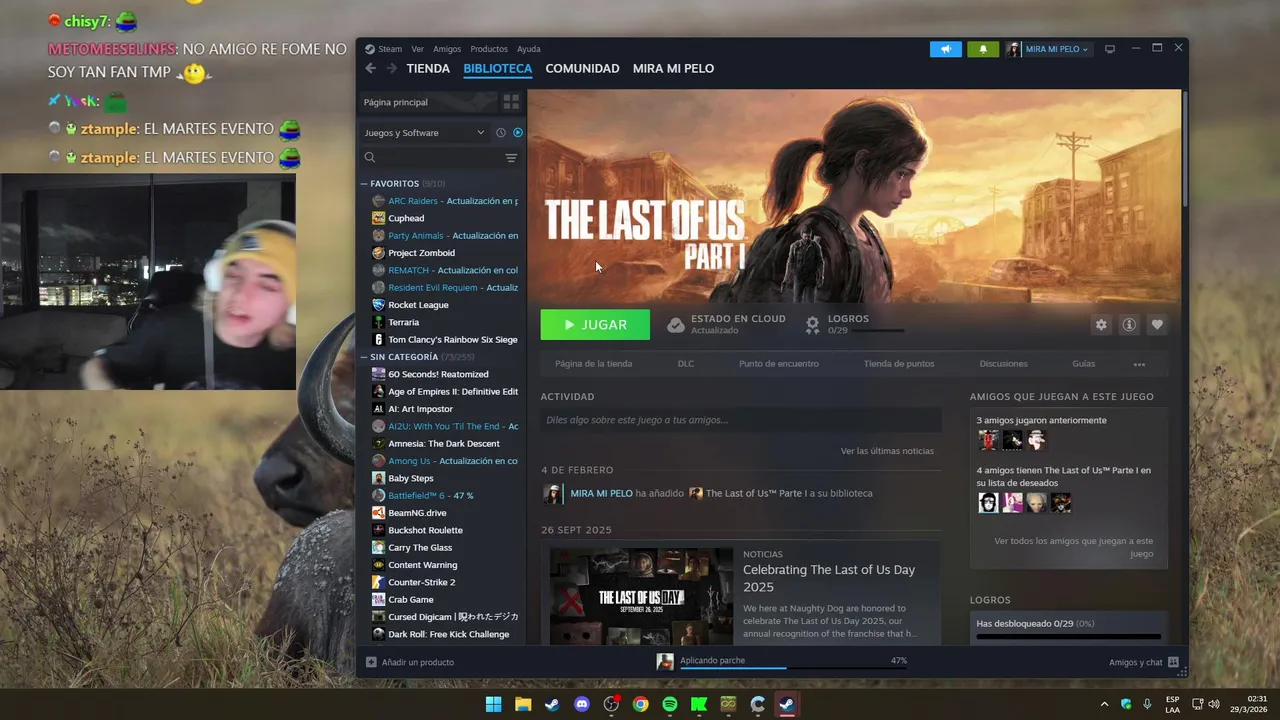
Task: Select Terraria in the library list
Action: (x=403, y=322)
